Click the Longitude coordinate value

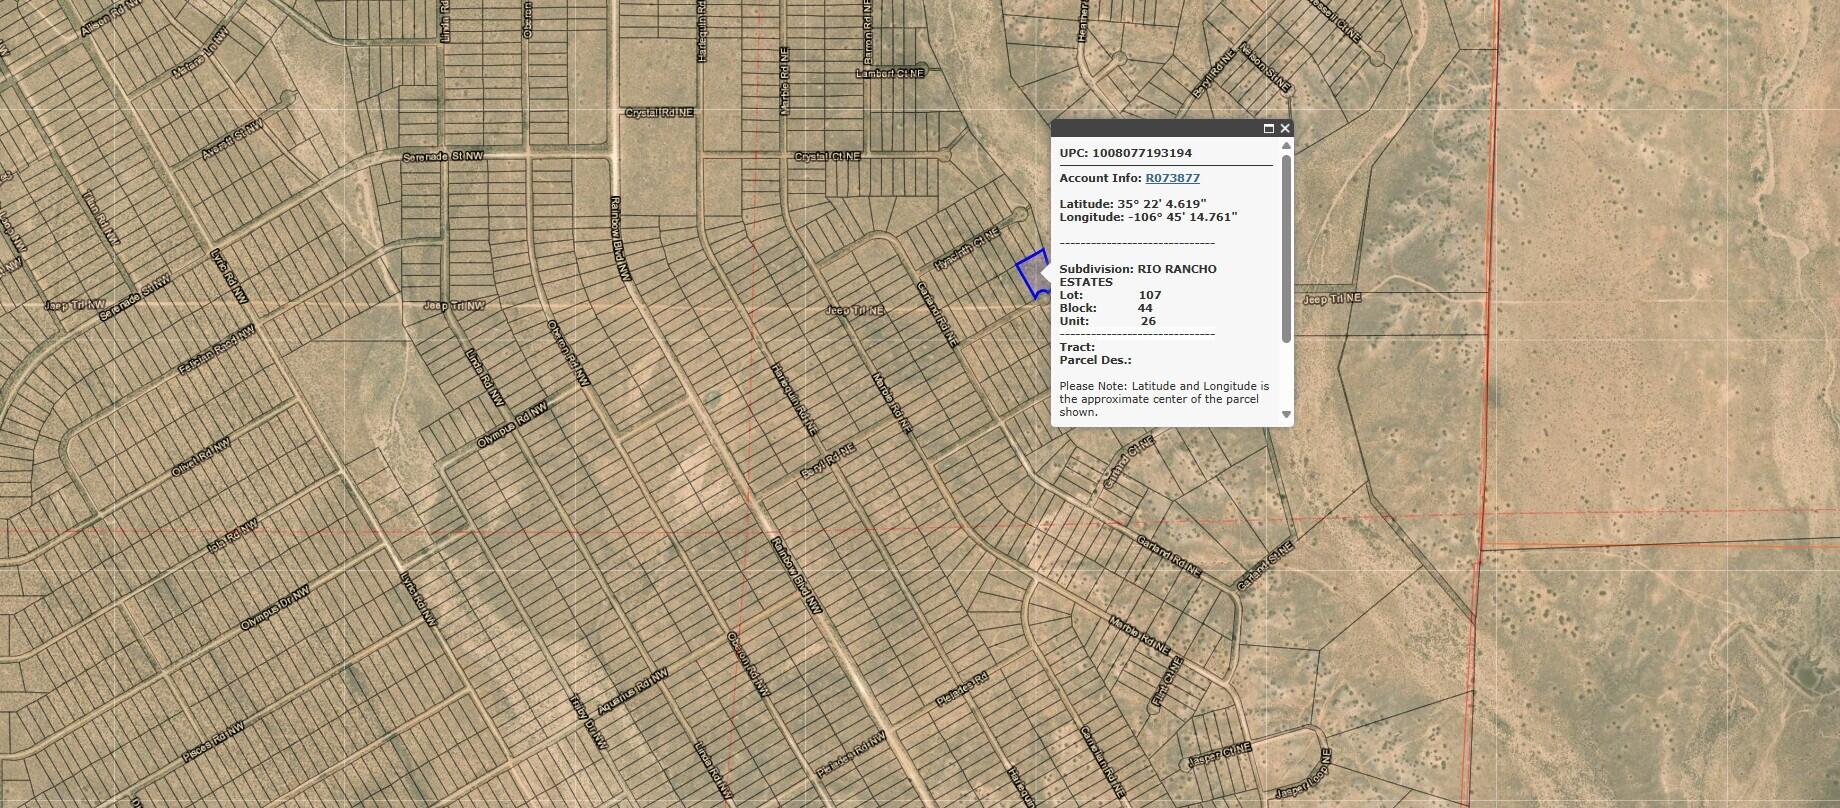1183,217
